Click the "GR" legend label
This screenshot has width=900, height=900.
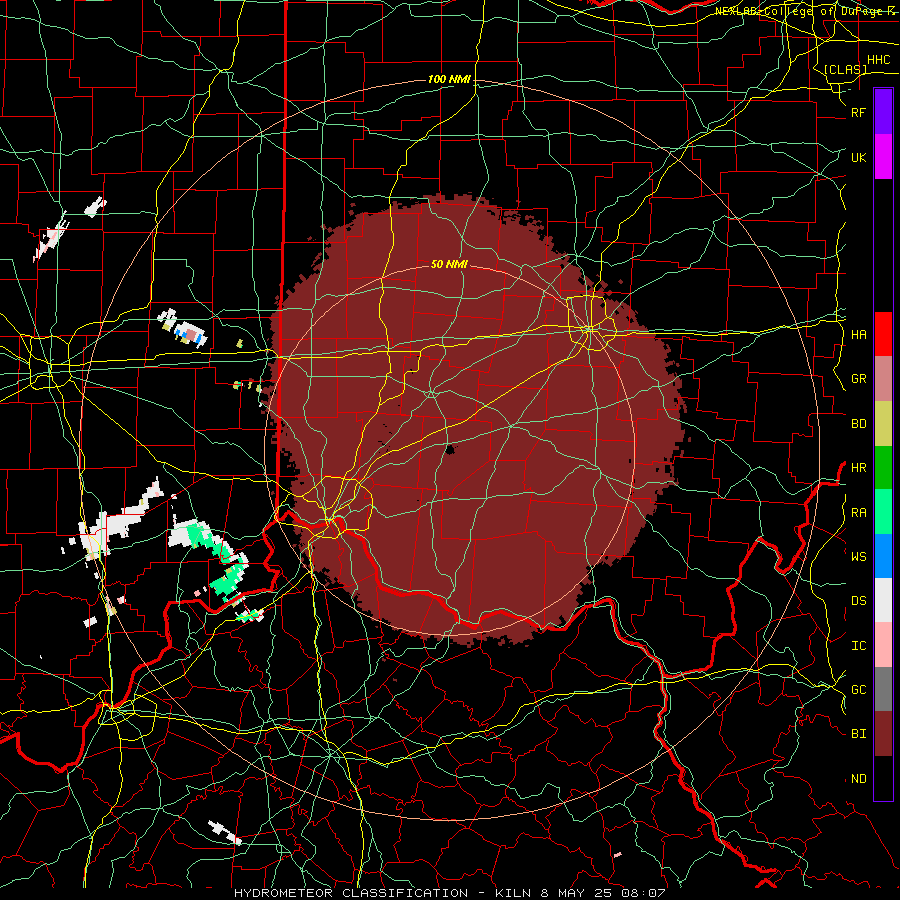pyautogui.click(x=858, y=379)
